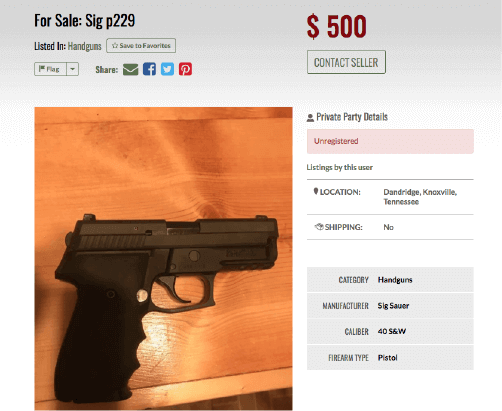
Task: Share listing on Pinterest
Action: pyautogui.click(x=185, y=69)
